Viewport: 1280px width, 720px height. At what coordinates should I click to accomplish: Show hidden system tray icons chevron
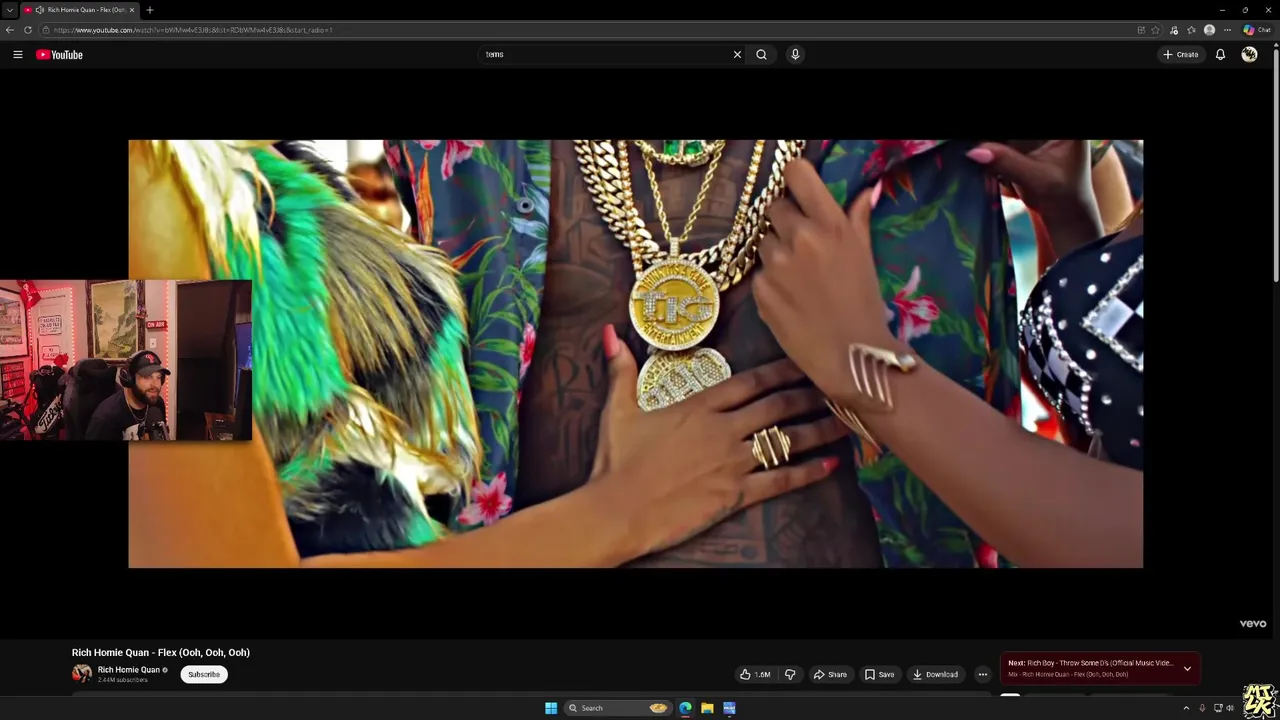1186,708
